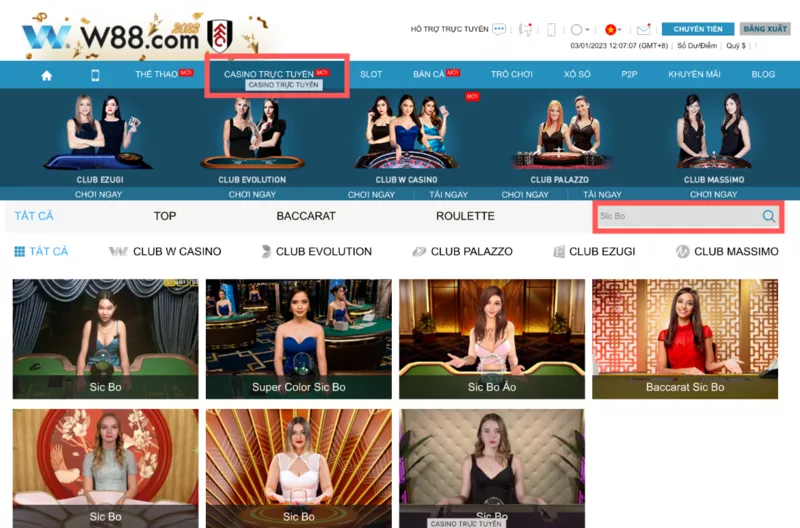Click TẢI NGAY under Club W Casino
The width and height of the screenshot is (800, 528).
[448, 194]
